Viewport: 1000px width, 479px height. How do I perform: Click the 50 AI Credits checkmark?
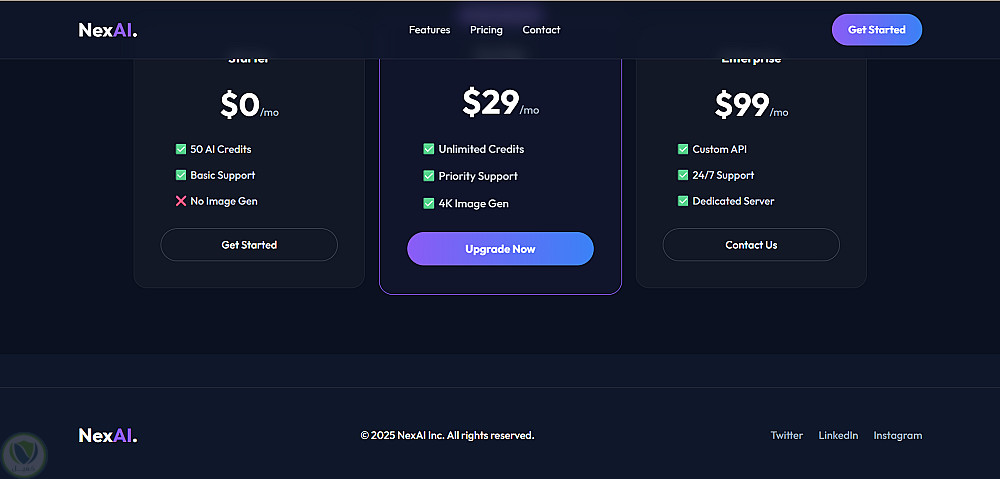tap(181, 149)
